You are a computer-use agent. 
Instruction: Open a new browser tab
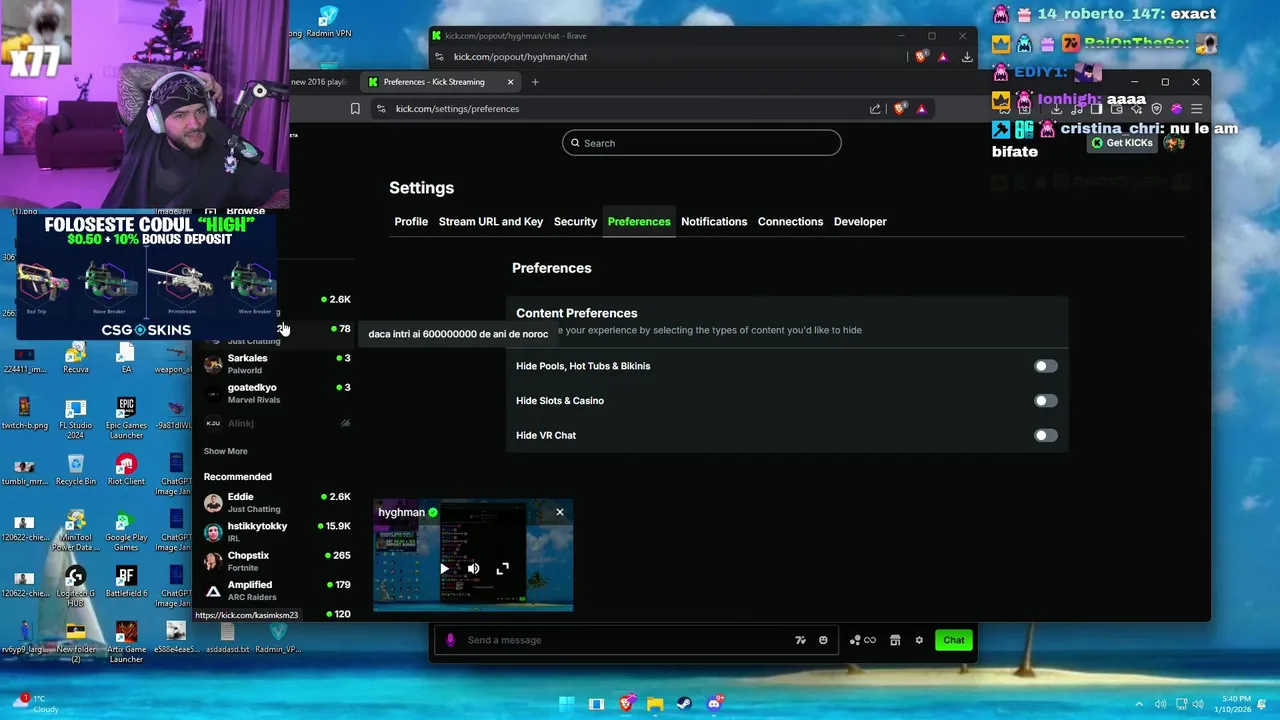(535, 82)
